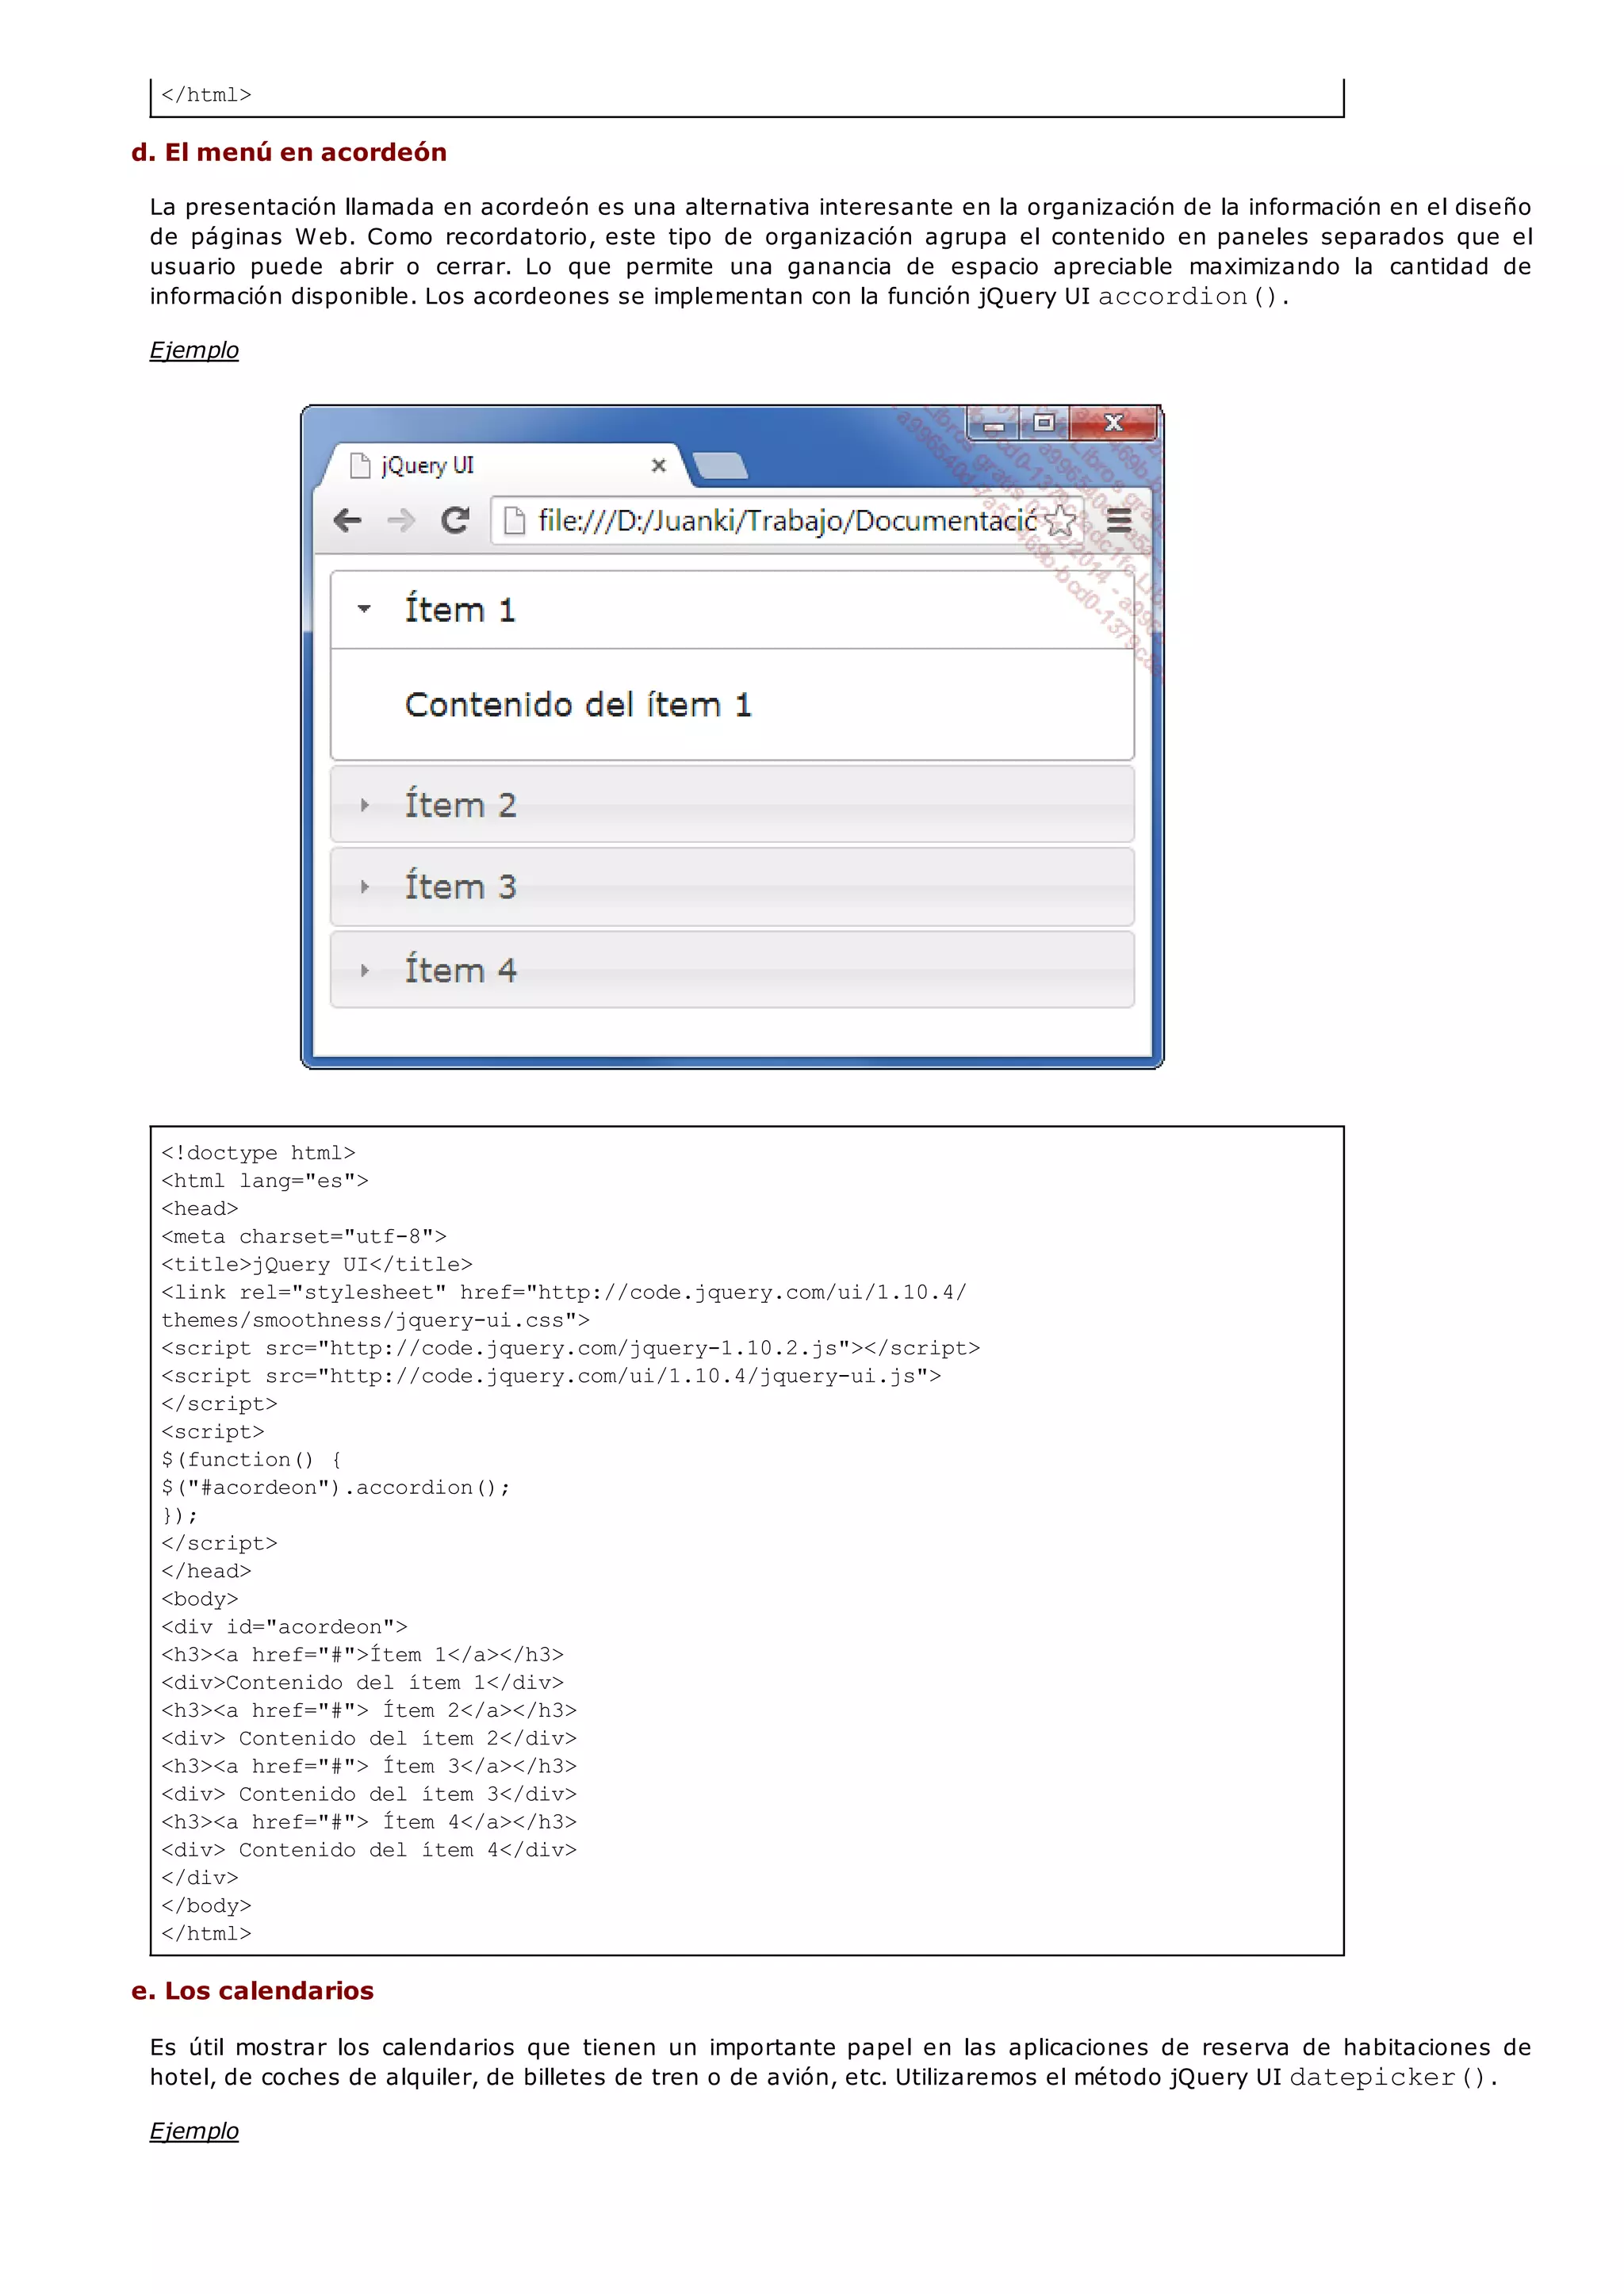Open a new tab next to jQuery UI
The image size is (1624, 2294).
[720, 465]
